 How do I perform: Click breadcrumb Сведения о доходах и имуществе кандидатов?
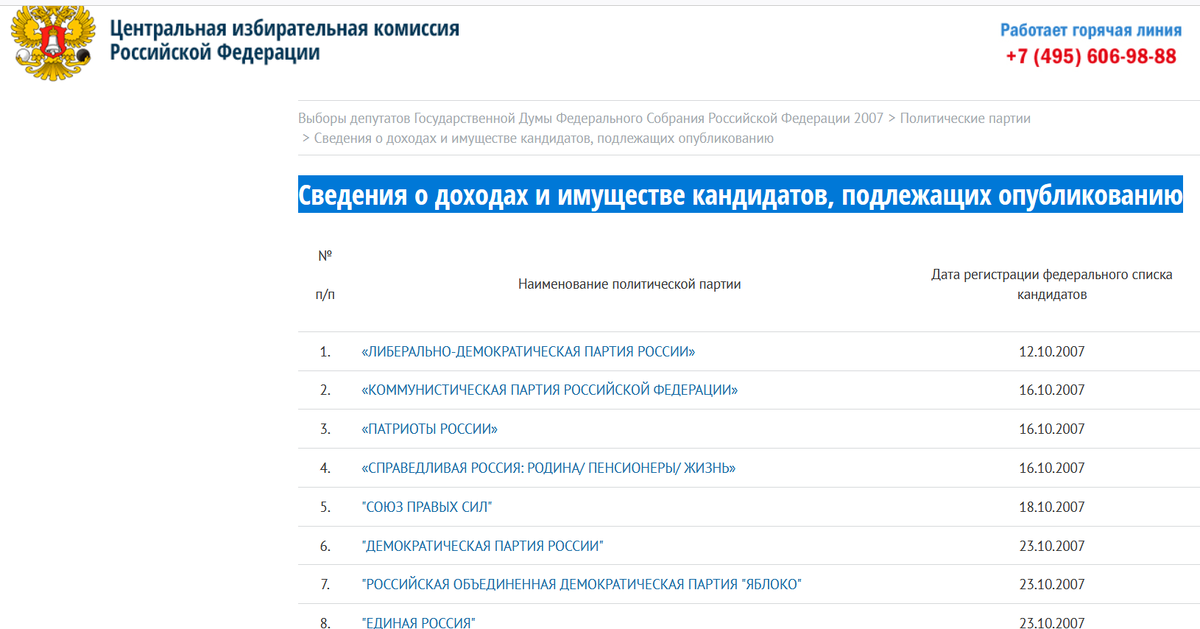(544, 138)
